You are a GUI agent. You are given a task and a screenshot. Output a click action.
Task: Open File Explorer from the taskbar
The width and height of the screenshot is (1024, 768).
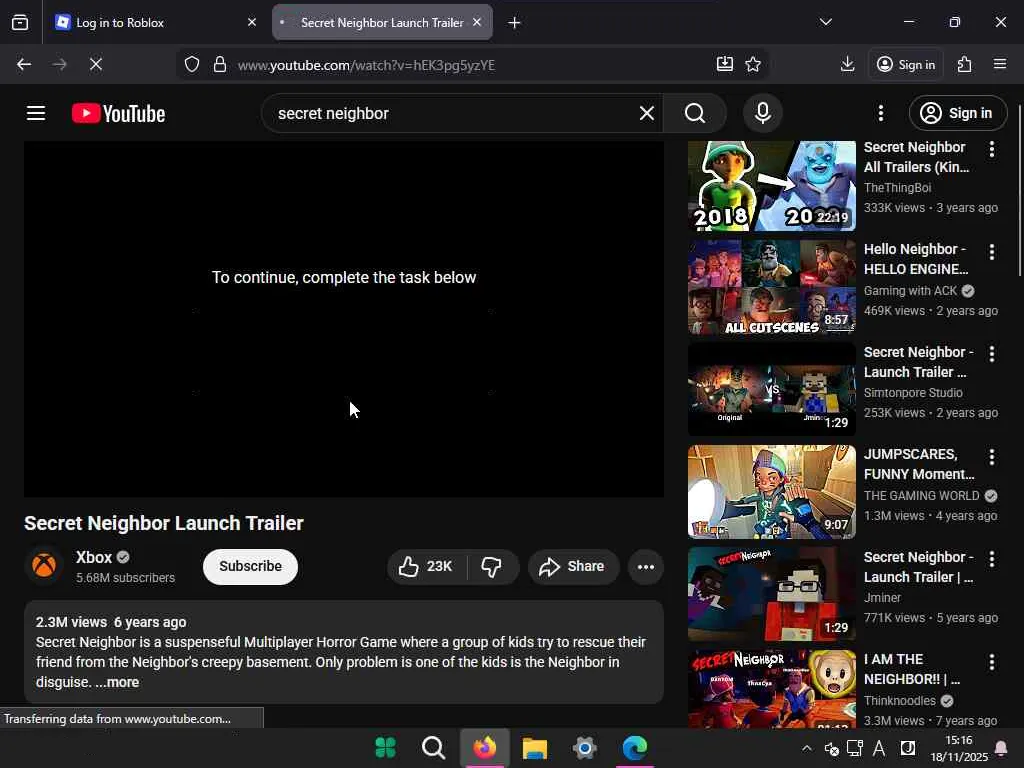(535, 747)
